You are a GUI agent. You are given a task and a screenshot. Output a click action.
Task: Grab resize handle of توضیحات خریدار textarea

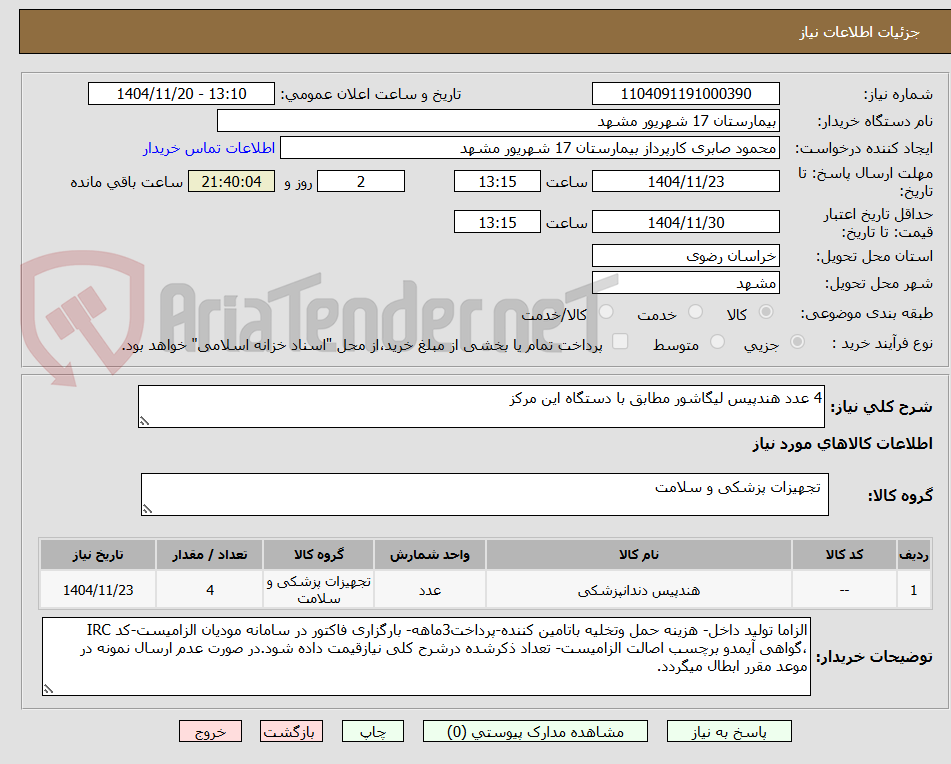tap(48, 689)
